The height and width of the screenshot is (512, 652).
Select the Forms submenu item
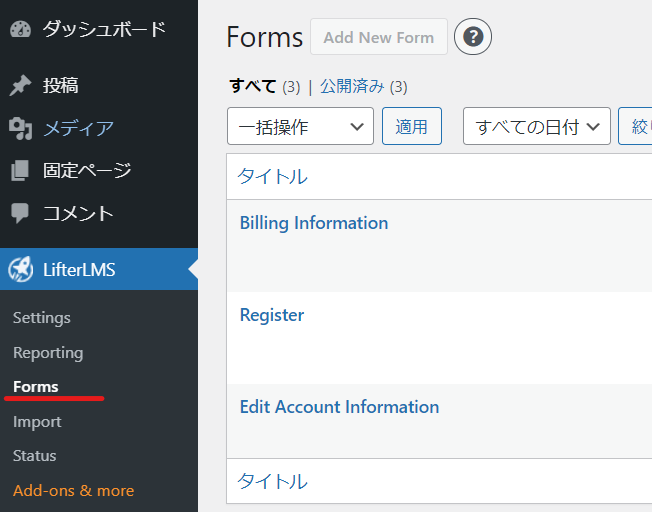[x=36, y=387]
